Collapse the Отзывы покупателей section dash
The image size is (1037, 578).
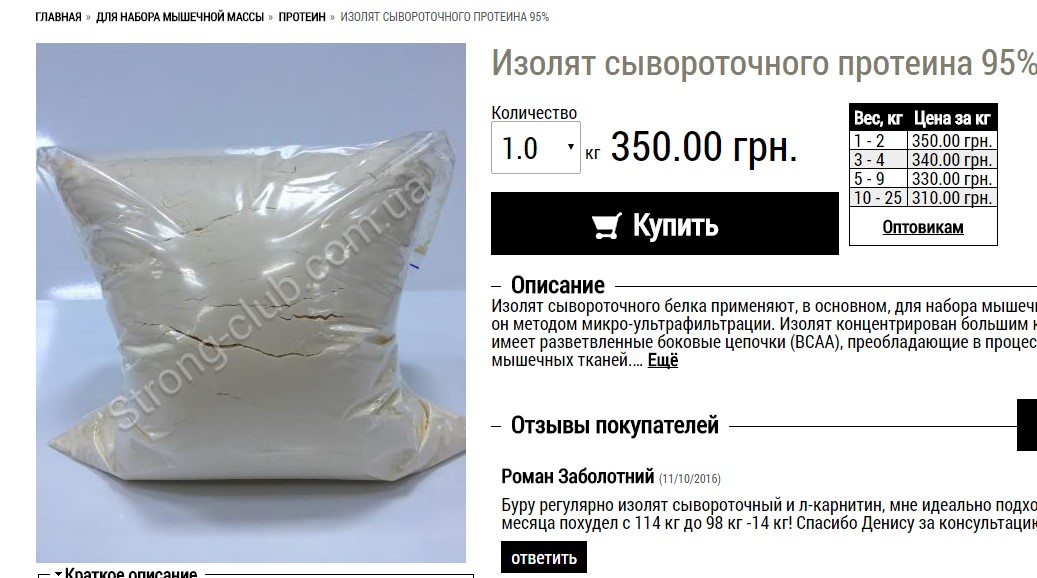[496, 427]
